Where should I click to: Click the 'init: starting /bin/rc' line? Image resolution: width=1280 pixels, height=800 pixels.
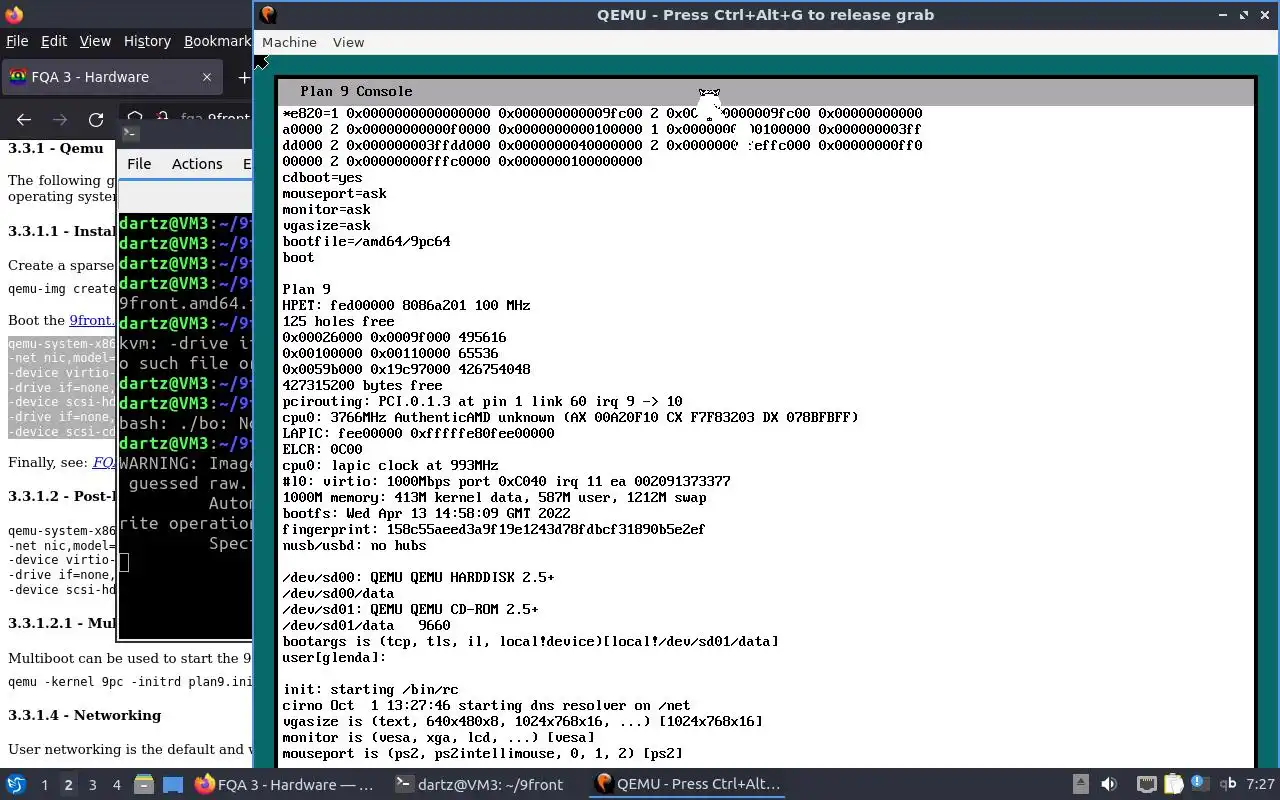(x=370, y=689)
